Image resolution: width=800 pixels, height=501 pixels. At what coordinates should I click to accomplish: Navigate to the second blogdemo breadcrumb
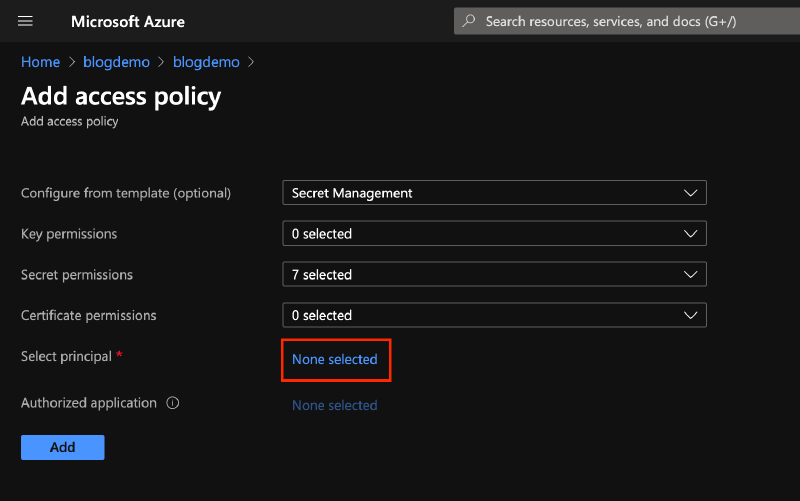coord(206,62)
